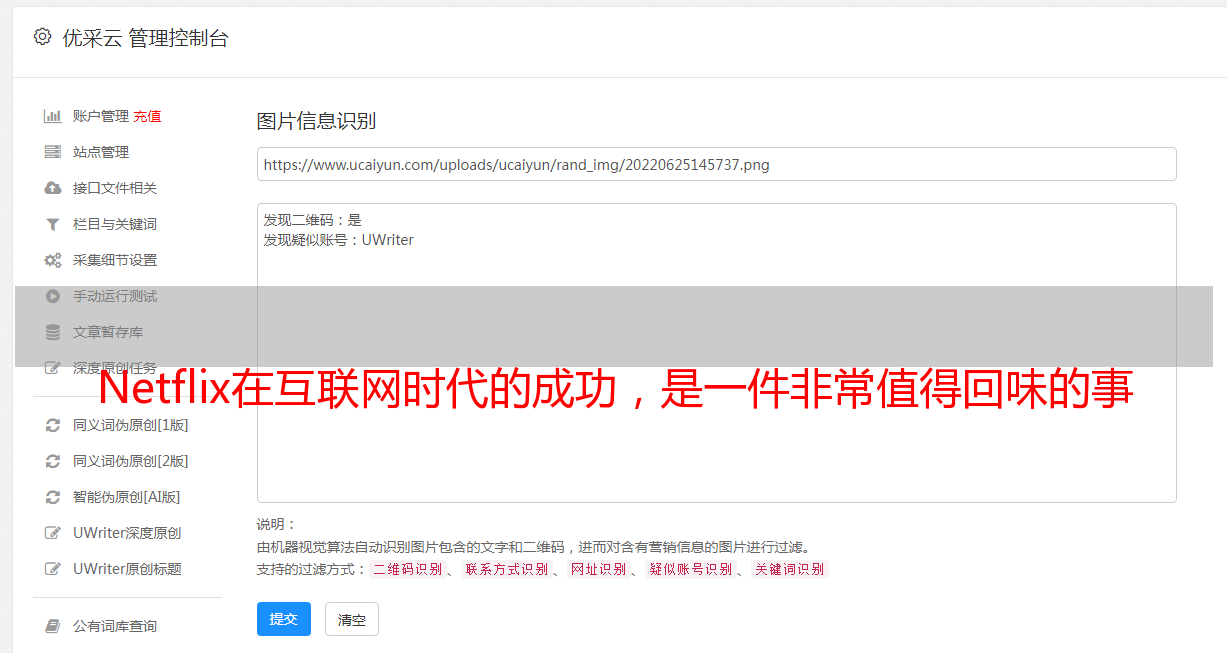1227x653 pixels.
Task: Open 同义词伪原创[2版] menu item
Action: click(131, 461)
